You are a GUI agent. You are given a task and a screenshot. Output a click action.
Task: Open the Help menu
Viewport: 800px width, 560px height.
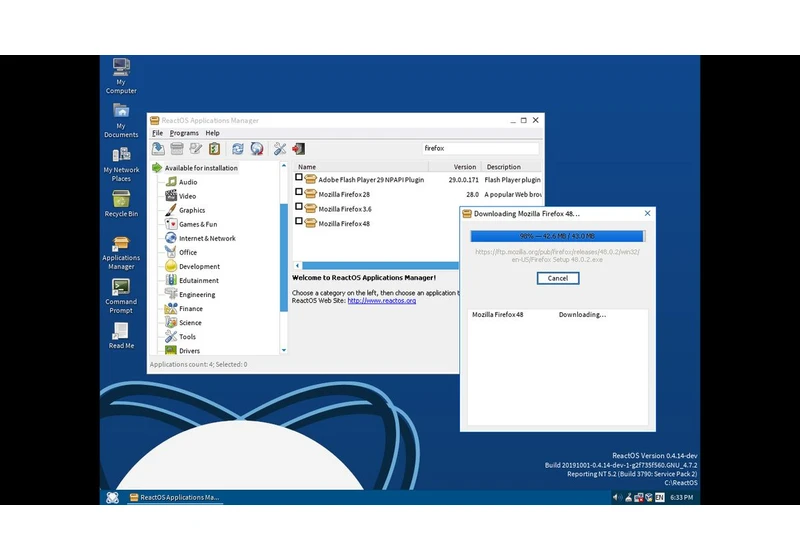[213, 133]
